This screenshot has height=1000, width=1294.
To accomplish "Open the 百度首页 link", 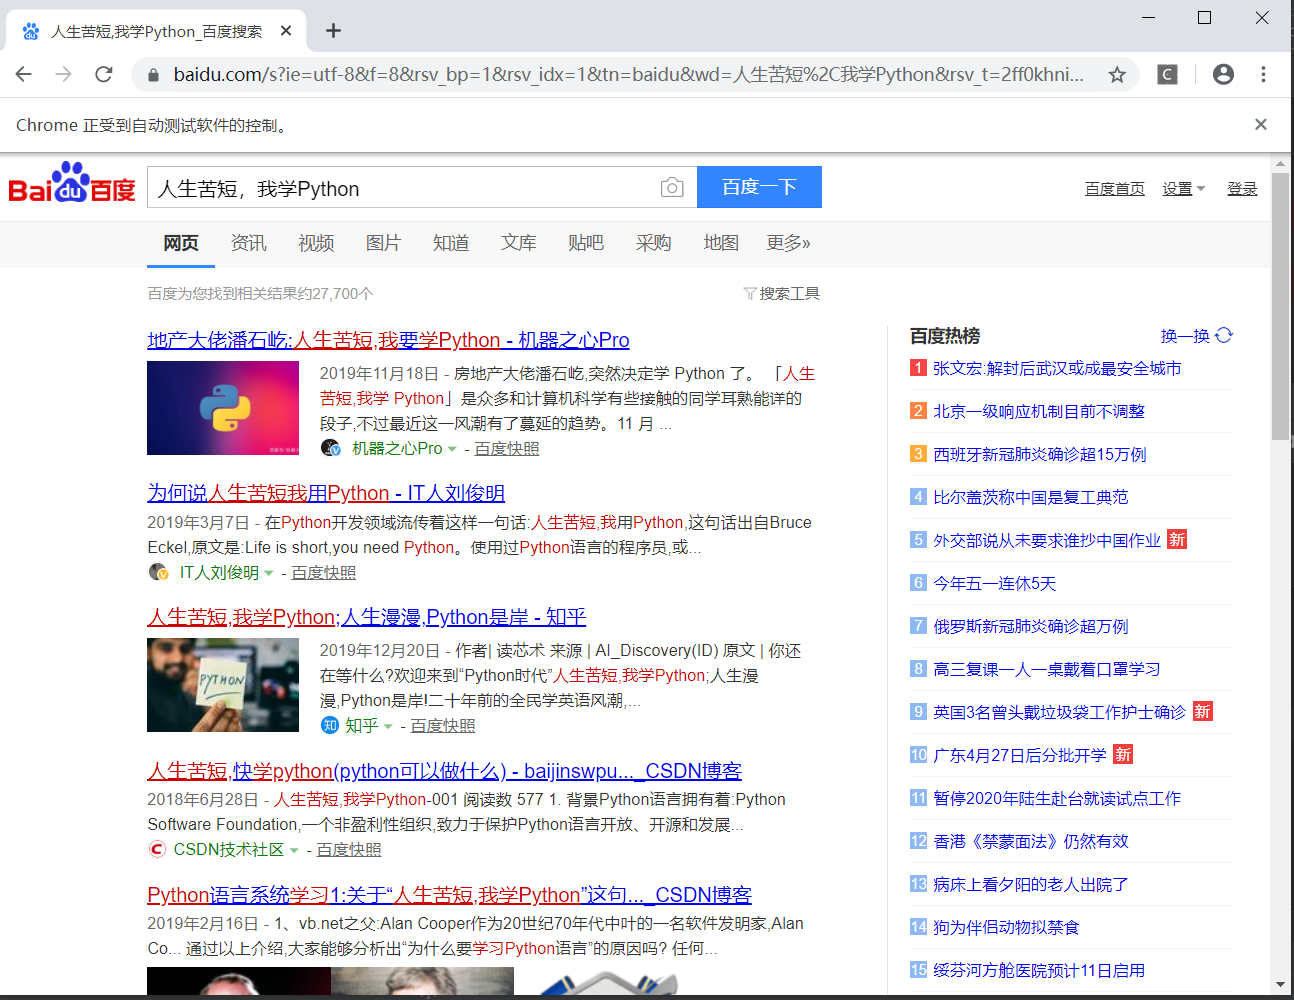I will tap(1115, 188).
